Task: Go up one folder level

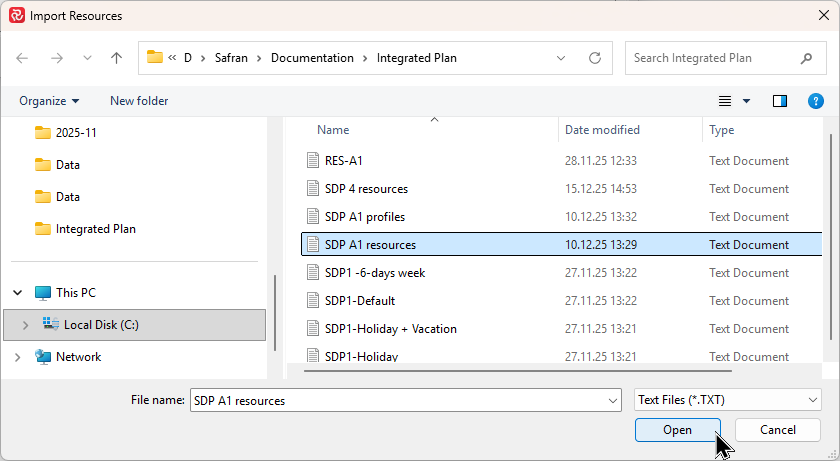Action: pos(116,58)
